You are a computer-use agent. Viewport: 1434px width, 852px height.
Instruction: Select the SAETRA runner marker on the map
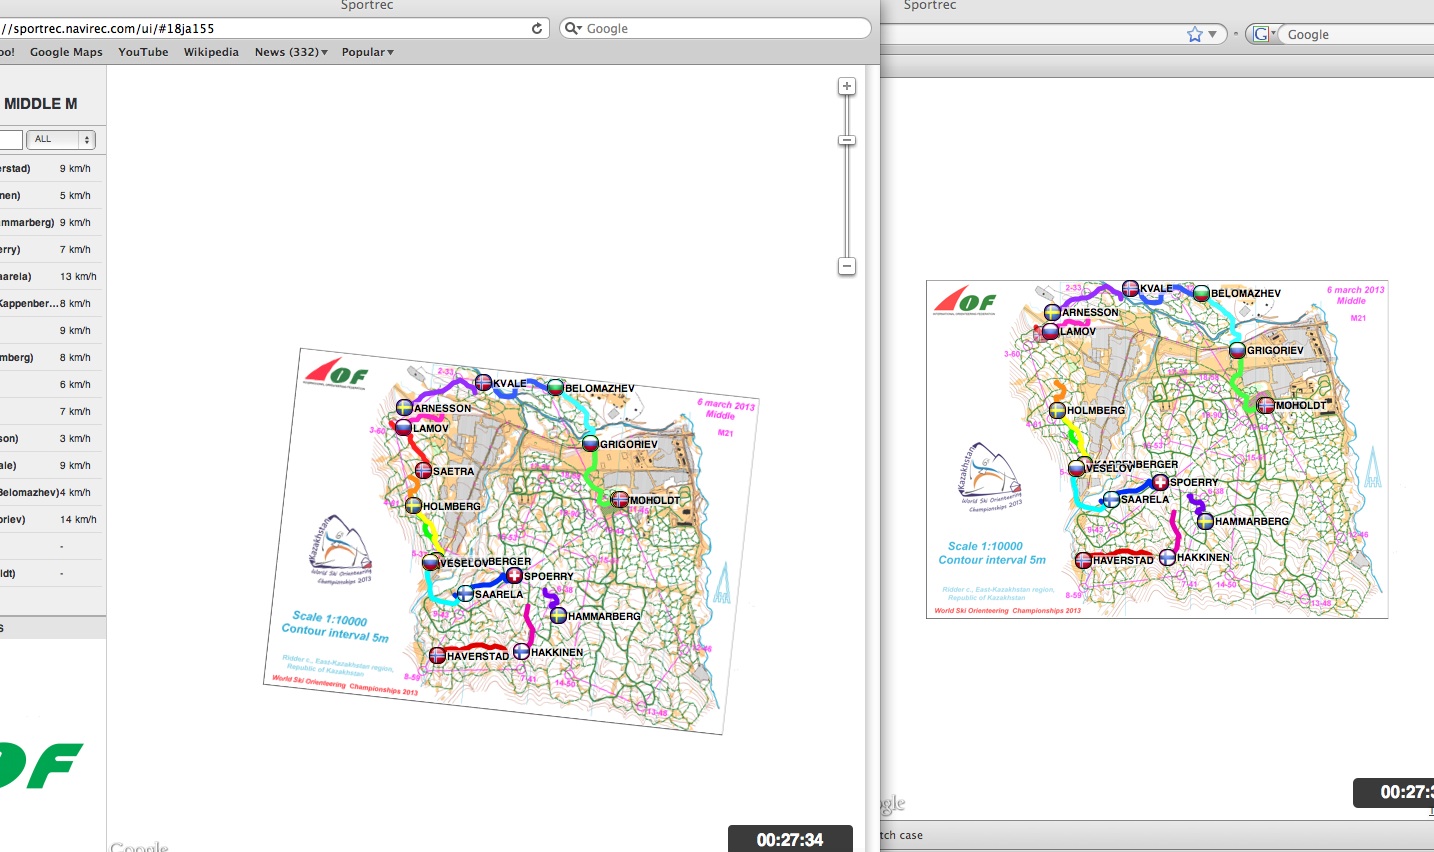[423, 471]
